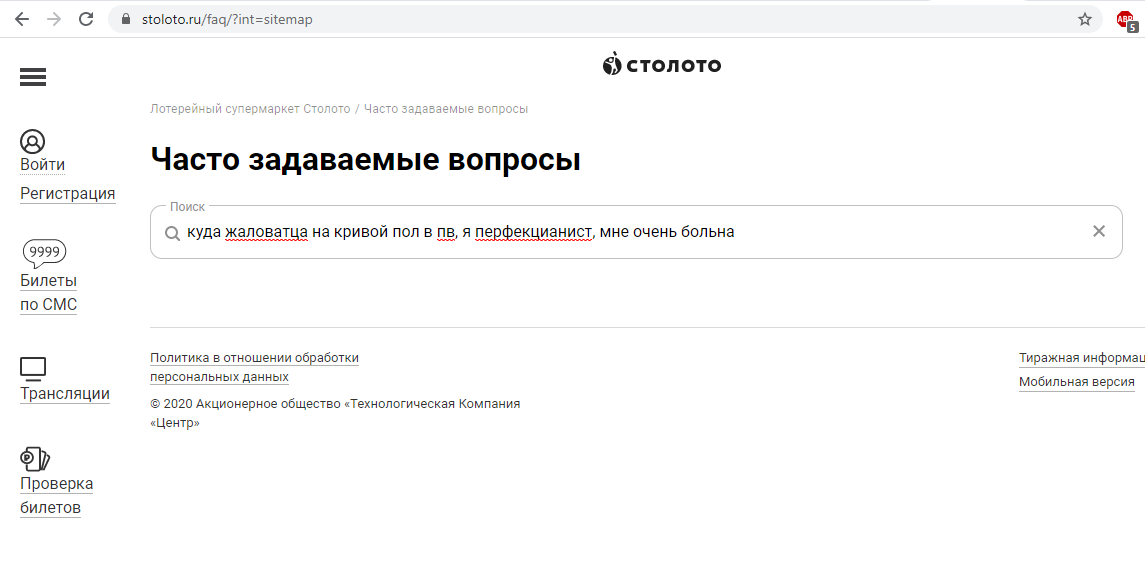Click Часто задаваемые вопросы breadcrumb
1145x563 pixels.
click(445, 109)
